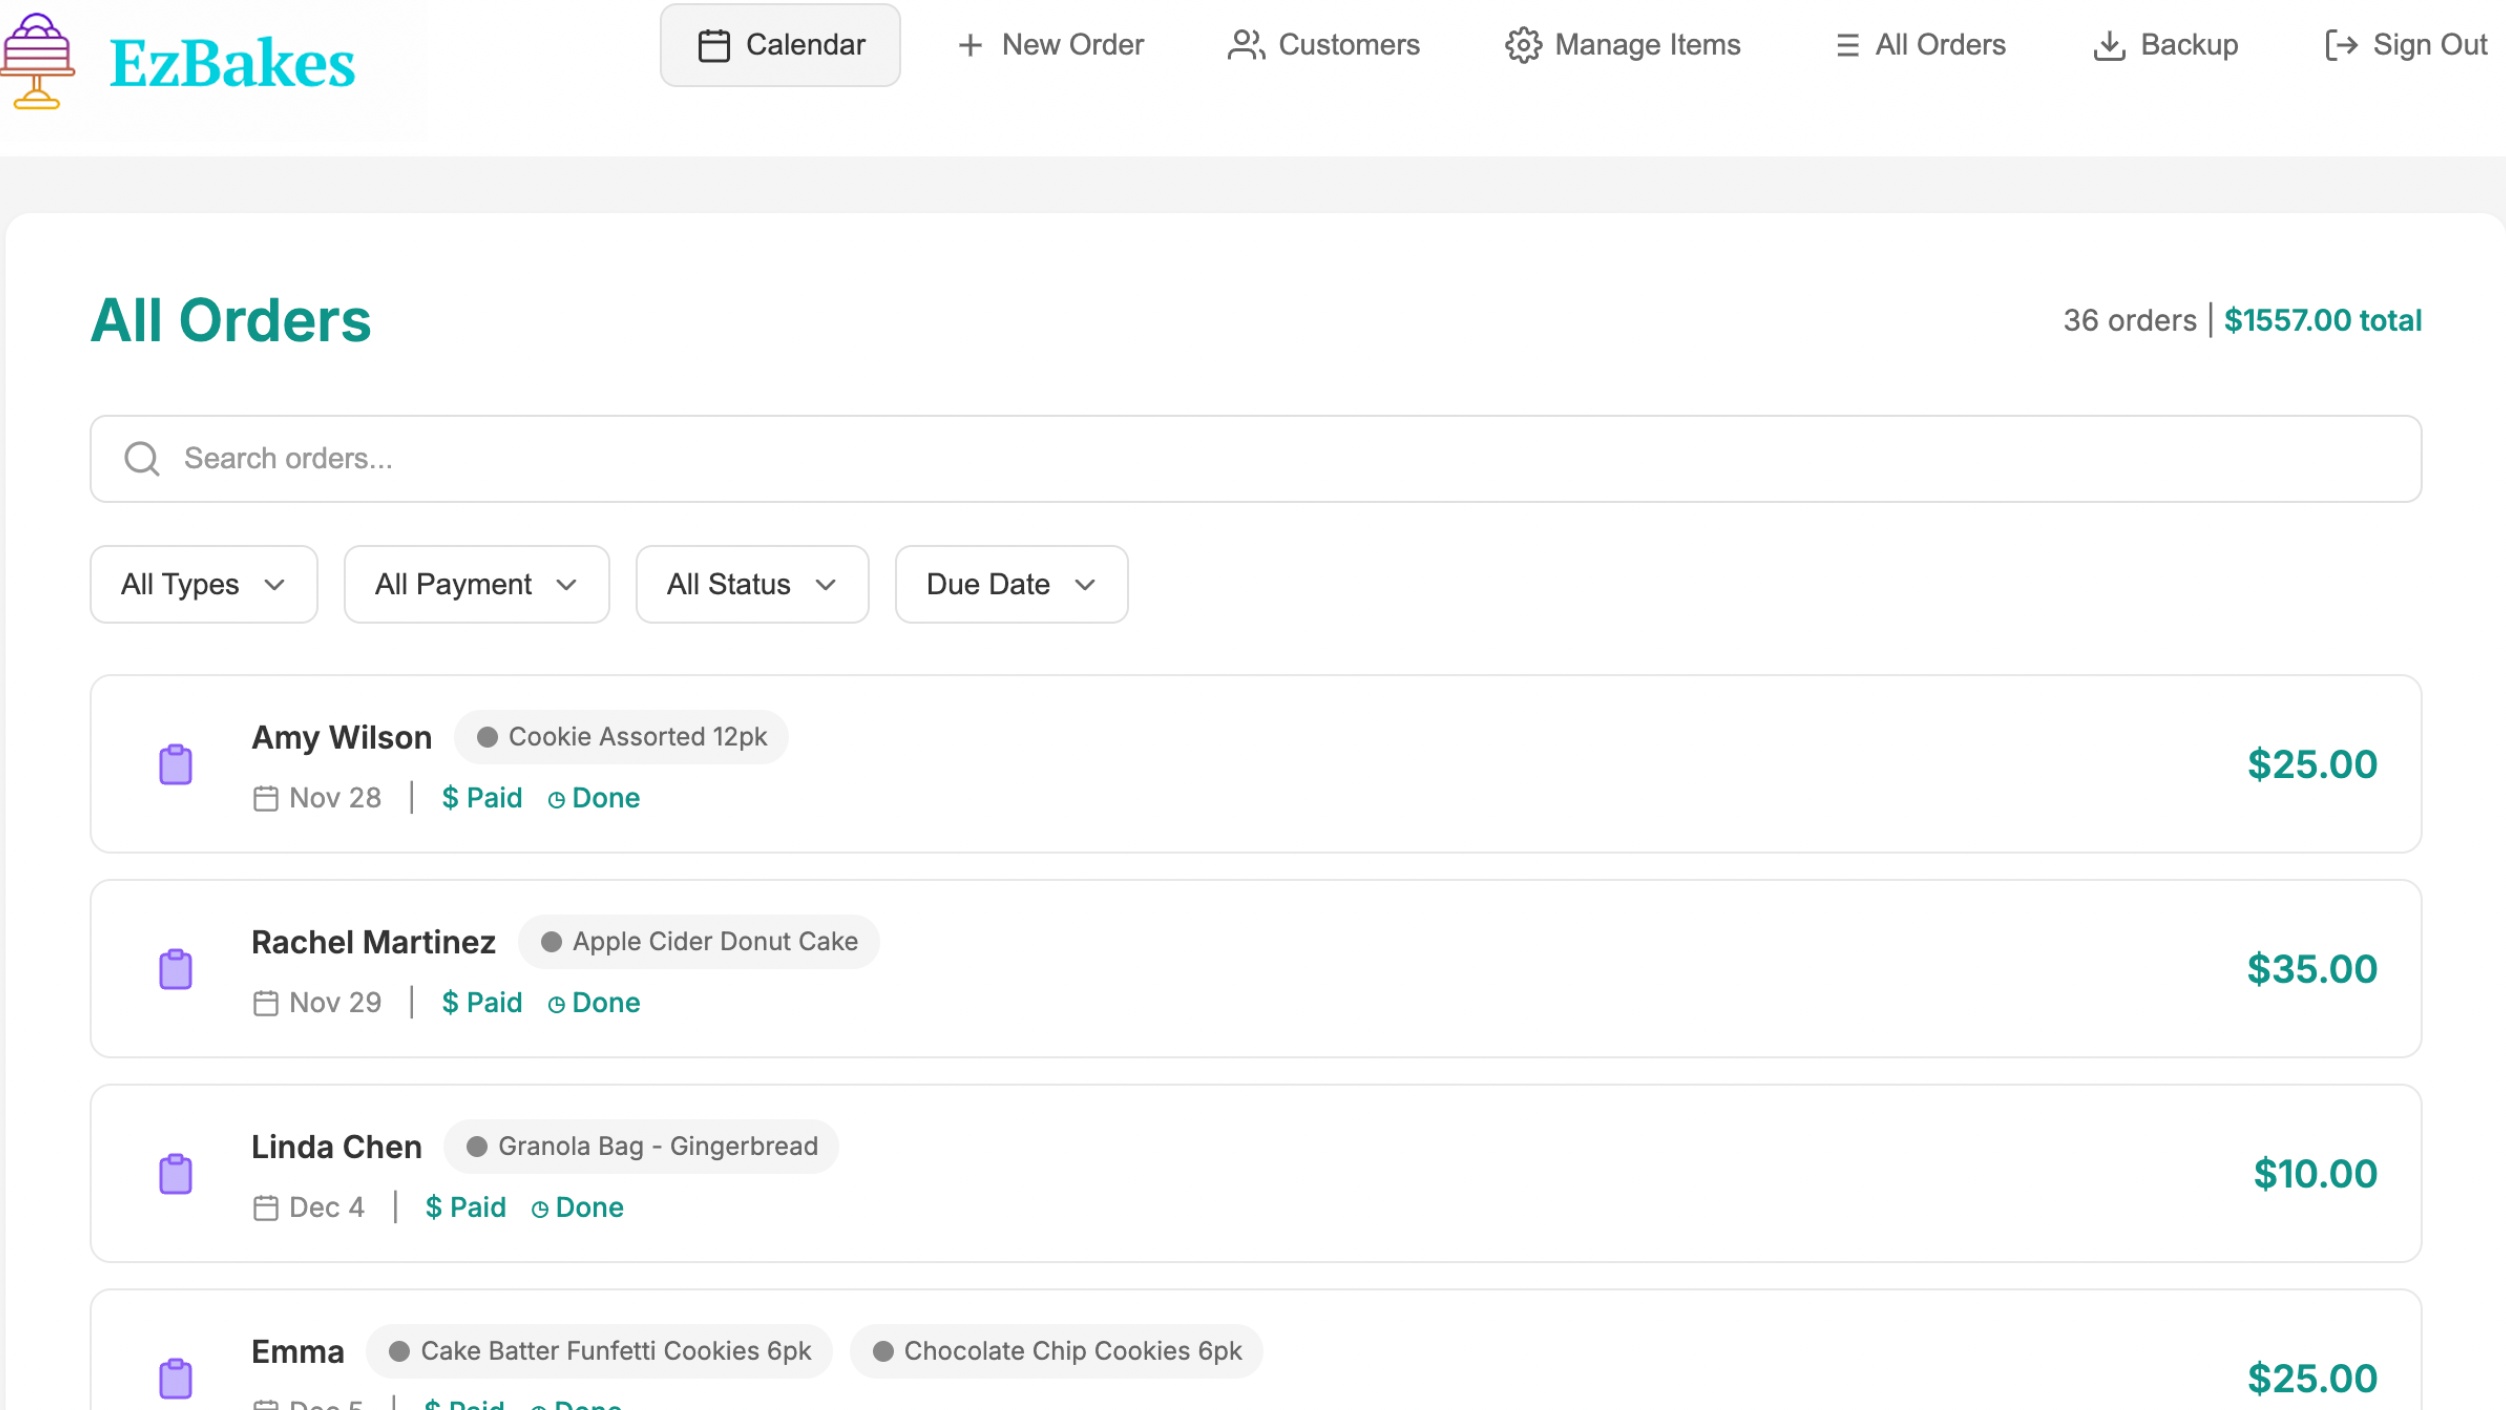
Task: Open the Due Date dropdown
Action: tap(1010, 584)
